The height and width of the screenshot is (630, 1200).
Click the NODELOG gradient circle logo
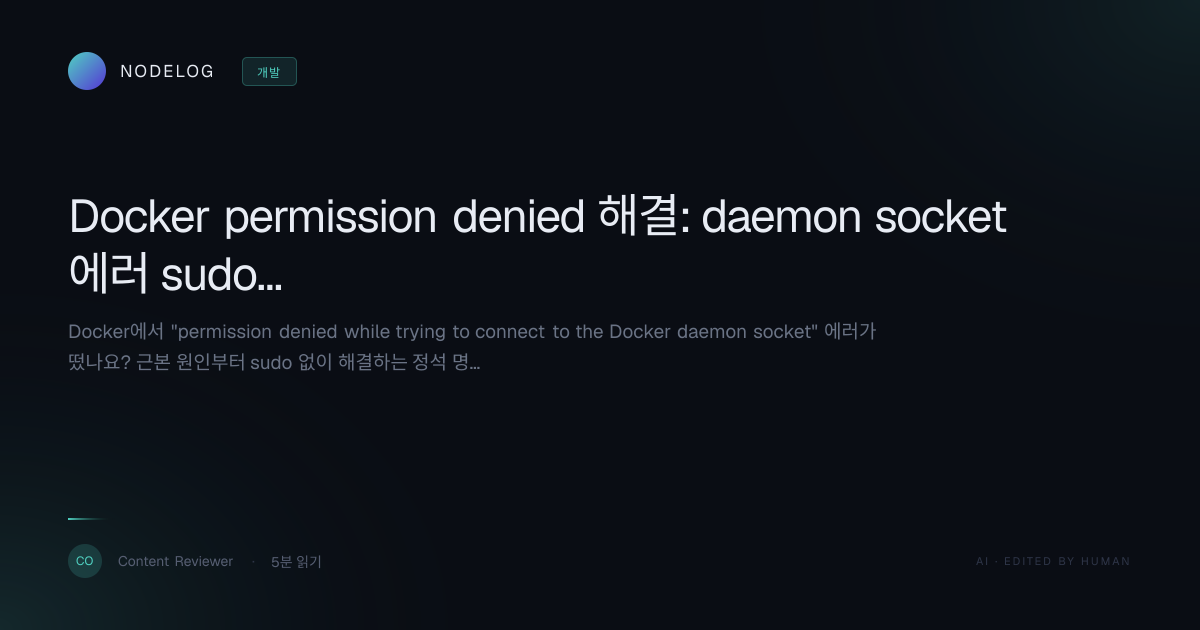tap(87, 71)
